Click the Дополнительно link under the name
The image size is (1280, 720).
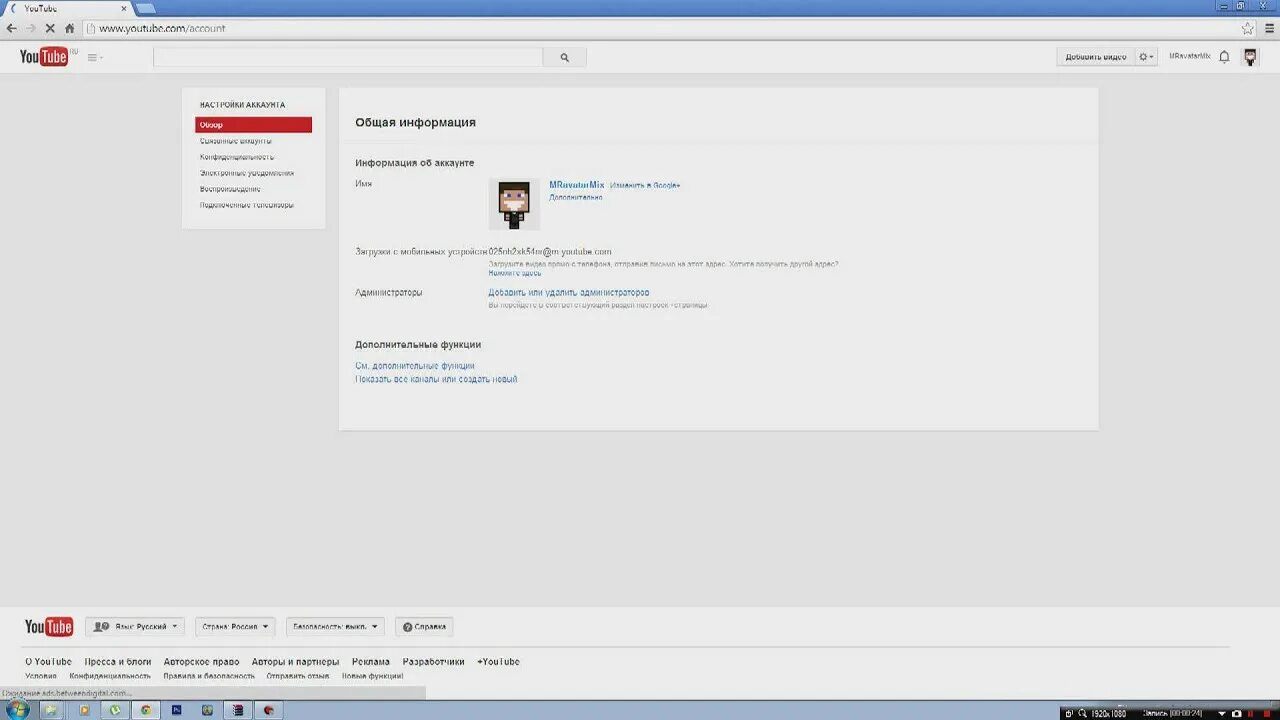(x=576, y=198)
